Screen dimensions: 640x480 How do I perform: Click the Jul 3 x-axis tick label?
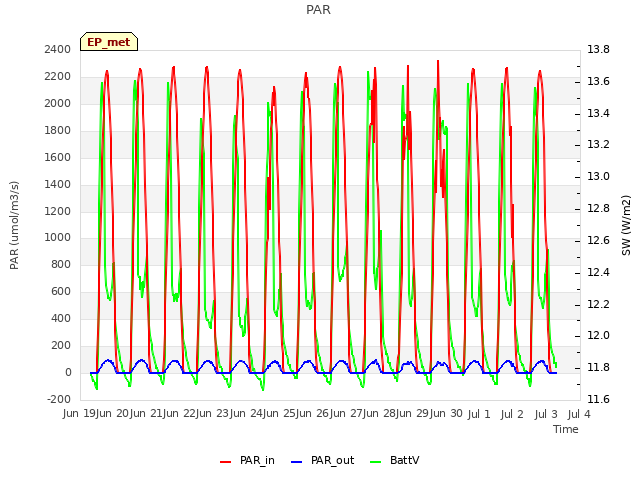click(546, 414)
